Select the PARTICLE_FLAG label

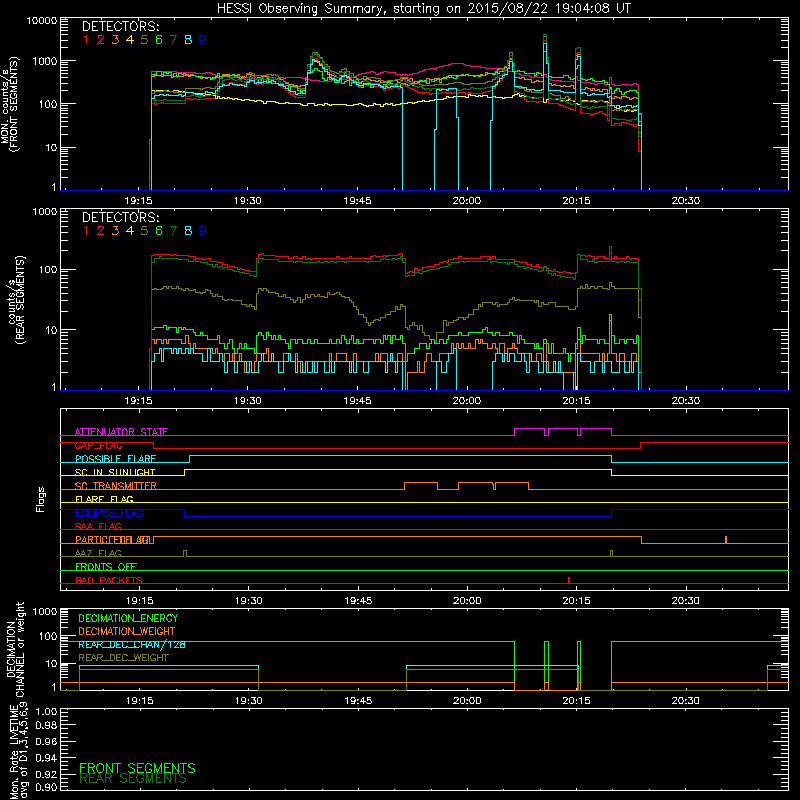click(113, 540)
